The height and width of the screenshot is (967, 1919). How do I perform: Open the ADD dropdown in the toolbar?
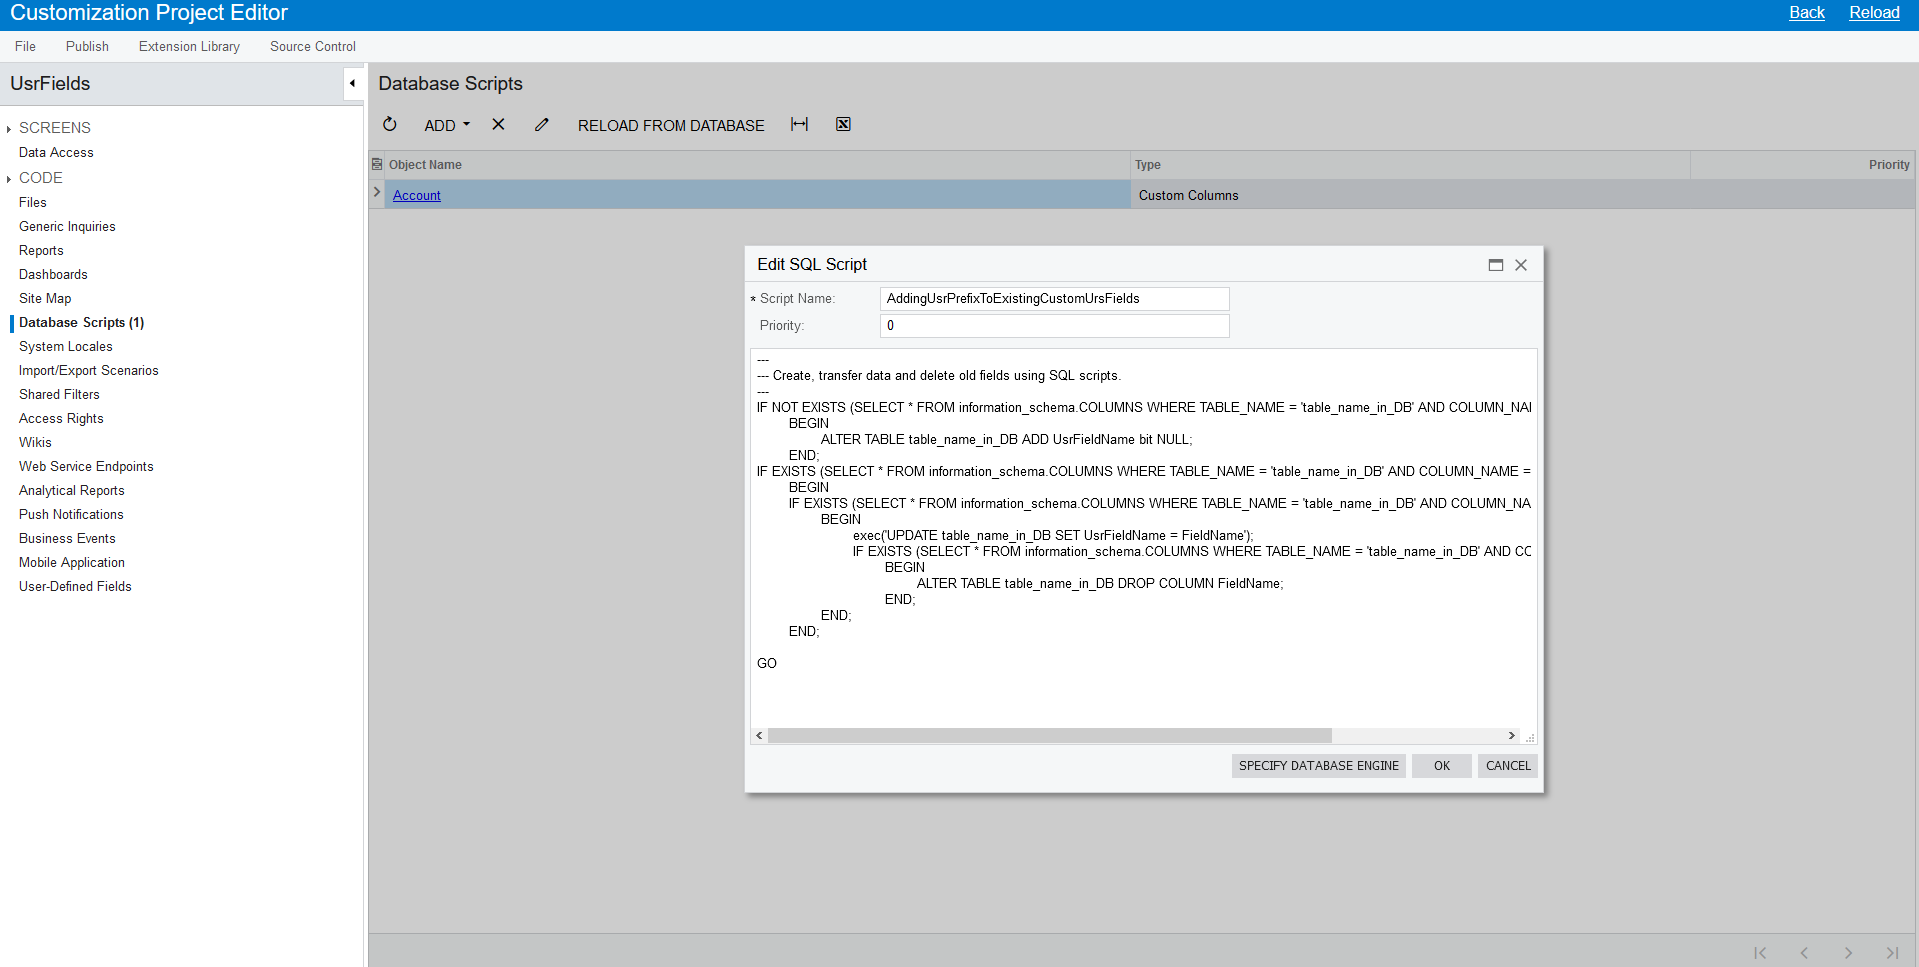(x=446, y=125)
